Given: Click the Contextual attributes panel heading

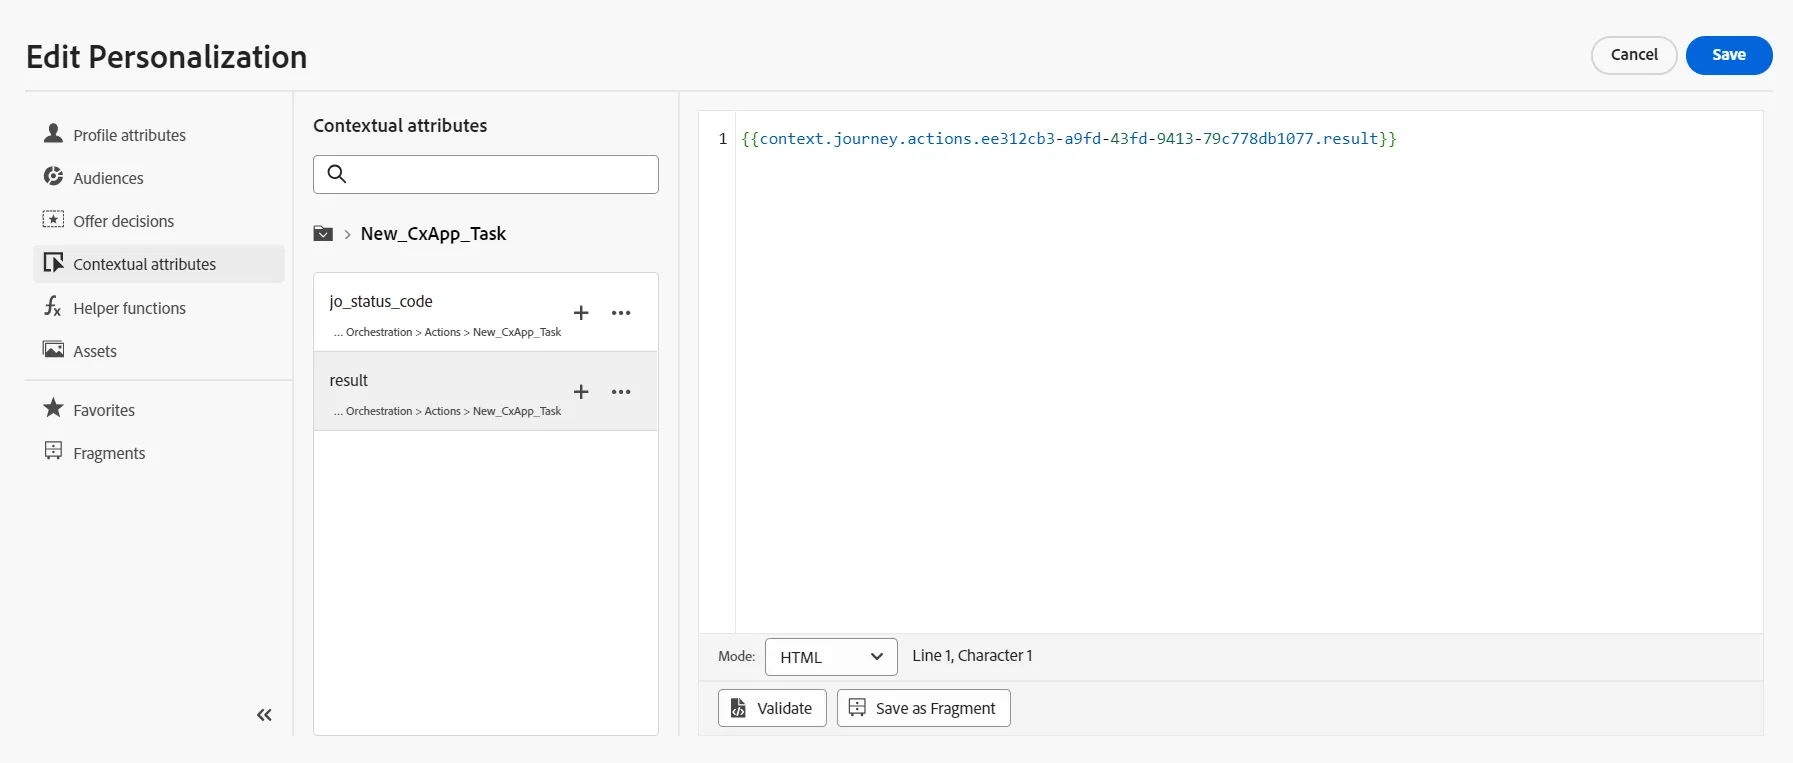Looking at the screenshot, I should click(400, 126).
